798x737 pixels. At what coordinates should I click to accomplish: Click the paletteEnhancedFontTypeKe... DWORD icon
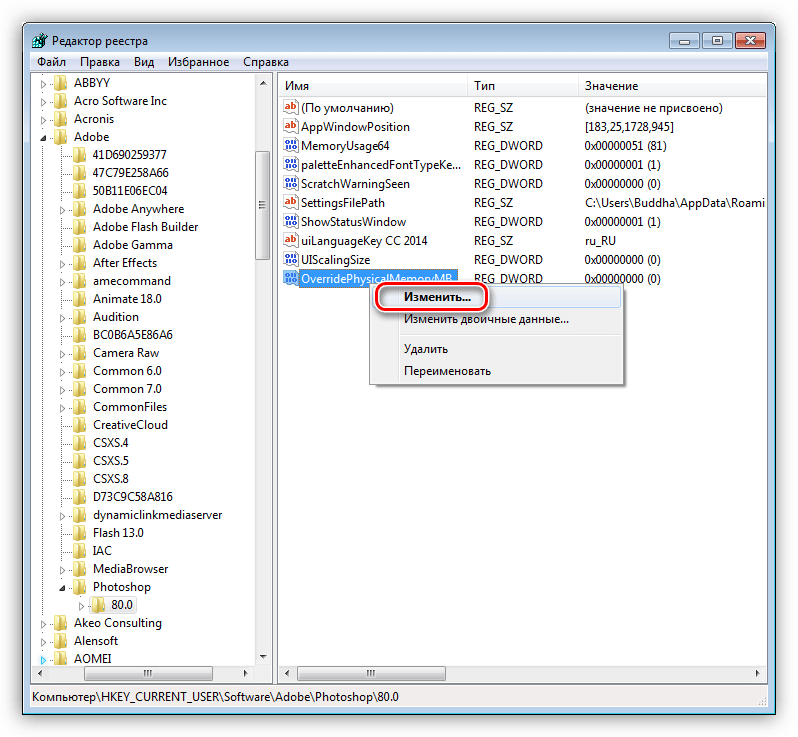[x=291, y=164]
